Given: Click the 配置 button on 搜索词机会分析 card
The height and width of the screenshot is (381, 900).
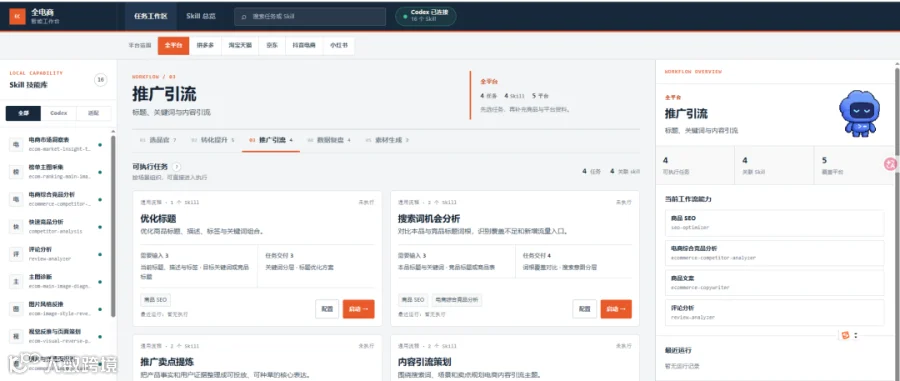Looking at the screenshot, I should pos(584,309).
